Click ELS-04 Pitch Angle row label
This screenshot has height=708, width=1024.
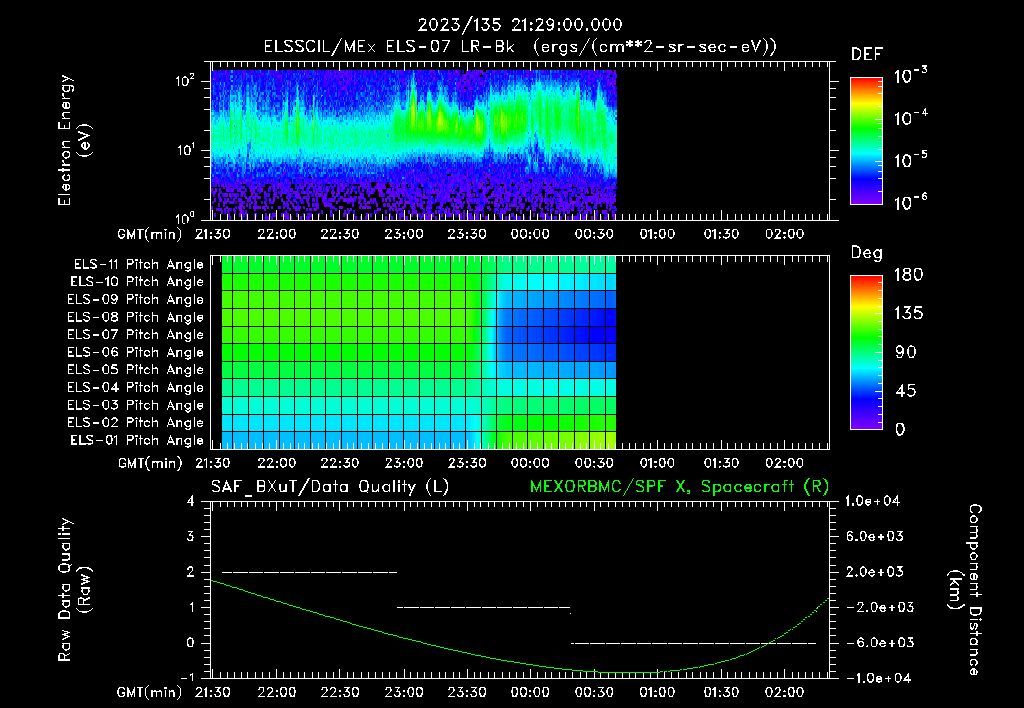coord(136,387)
